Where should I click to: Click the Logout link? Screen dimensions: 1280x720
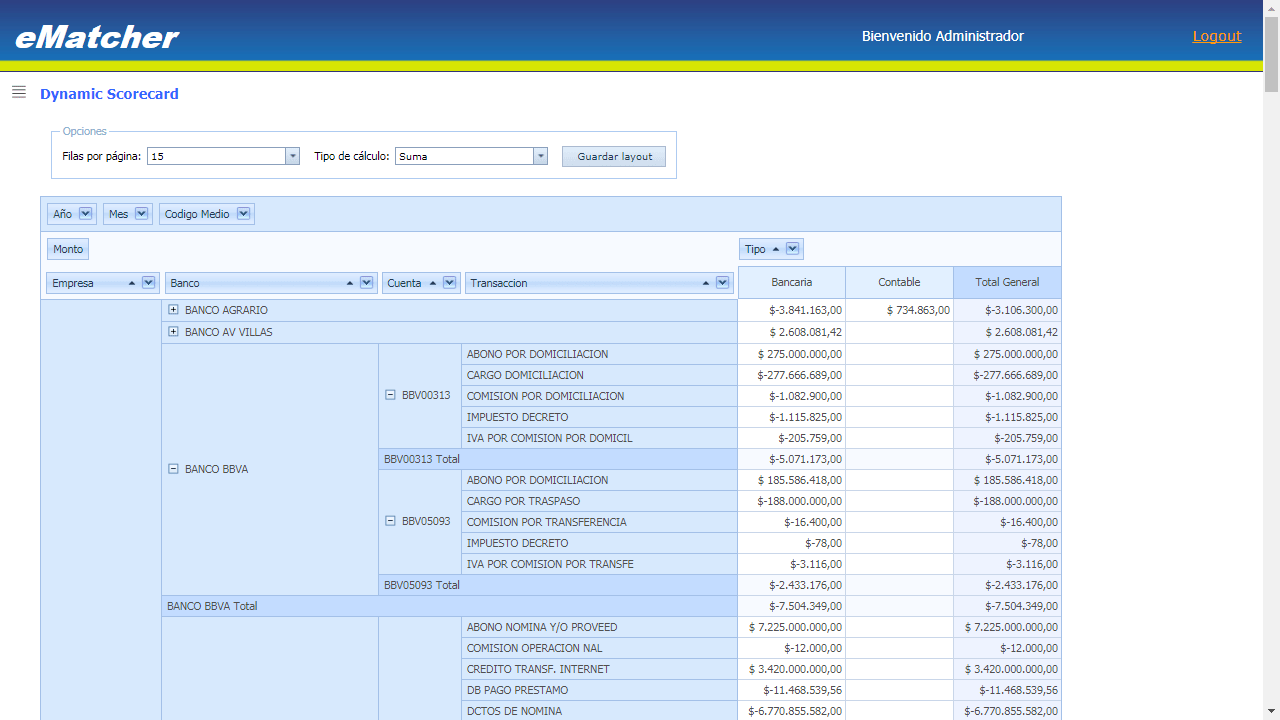(1216, 35)
